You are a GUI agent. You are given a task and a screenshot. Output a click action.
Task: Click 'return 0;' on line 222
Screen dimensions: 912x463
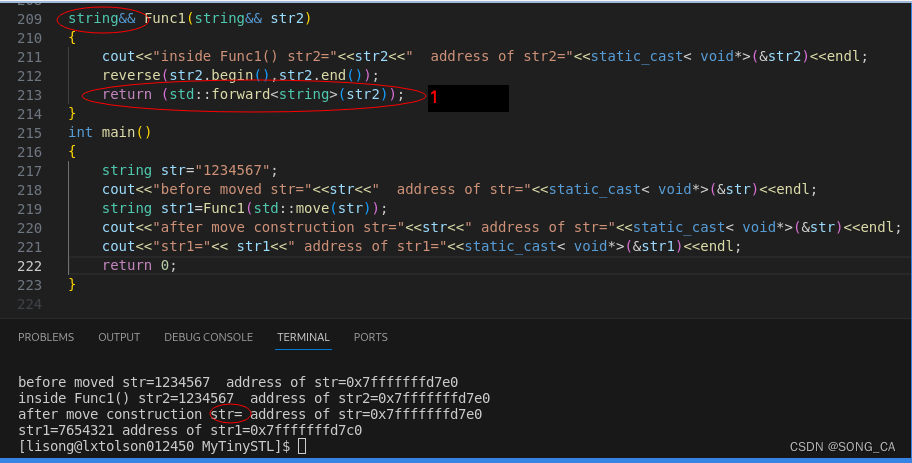[x=140, y=265]
